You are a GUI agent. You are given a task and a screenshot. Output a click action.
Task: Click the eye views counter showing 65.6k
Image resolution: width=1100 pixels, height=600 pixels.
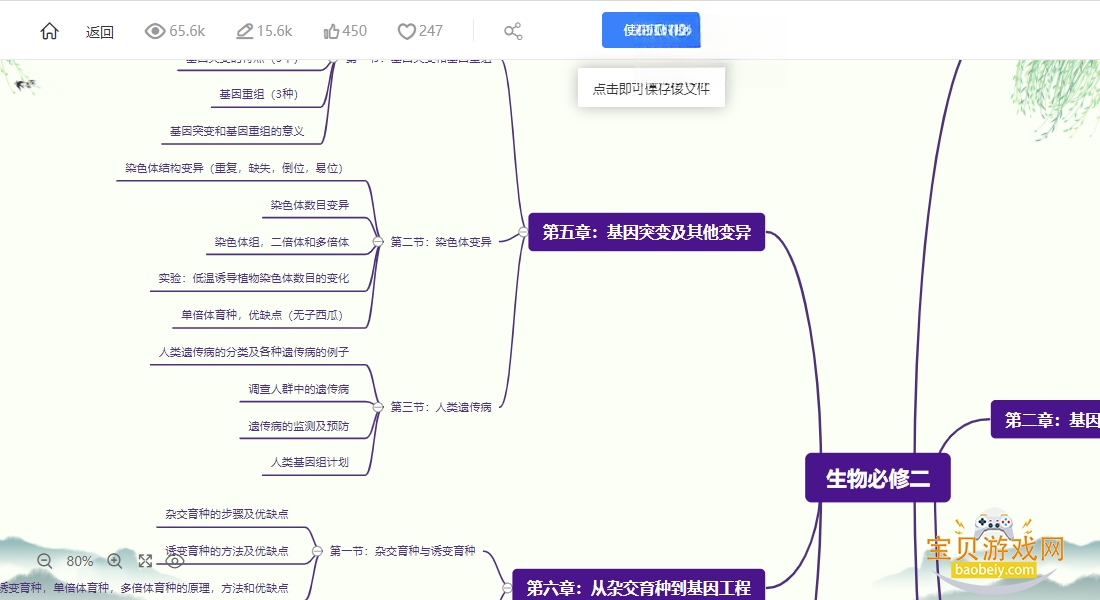pos(154,31)
